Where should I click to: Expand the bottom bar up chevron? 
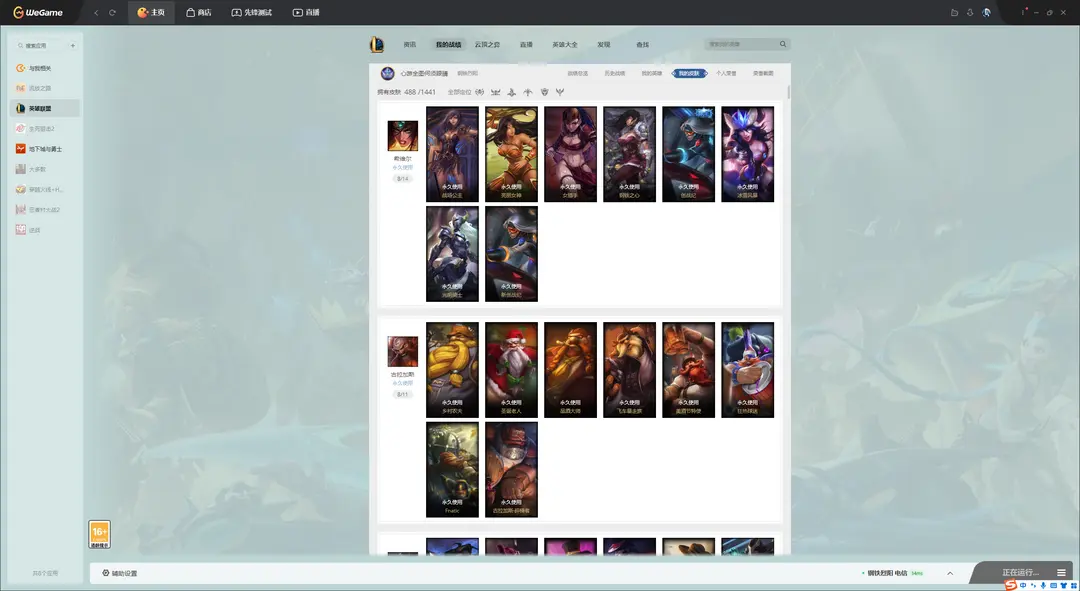[x=950, y=573]
